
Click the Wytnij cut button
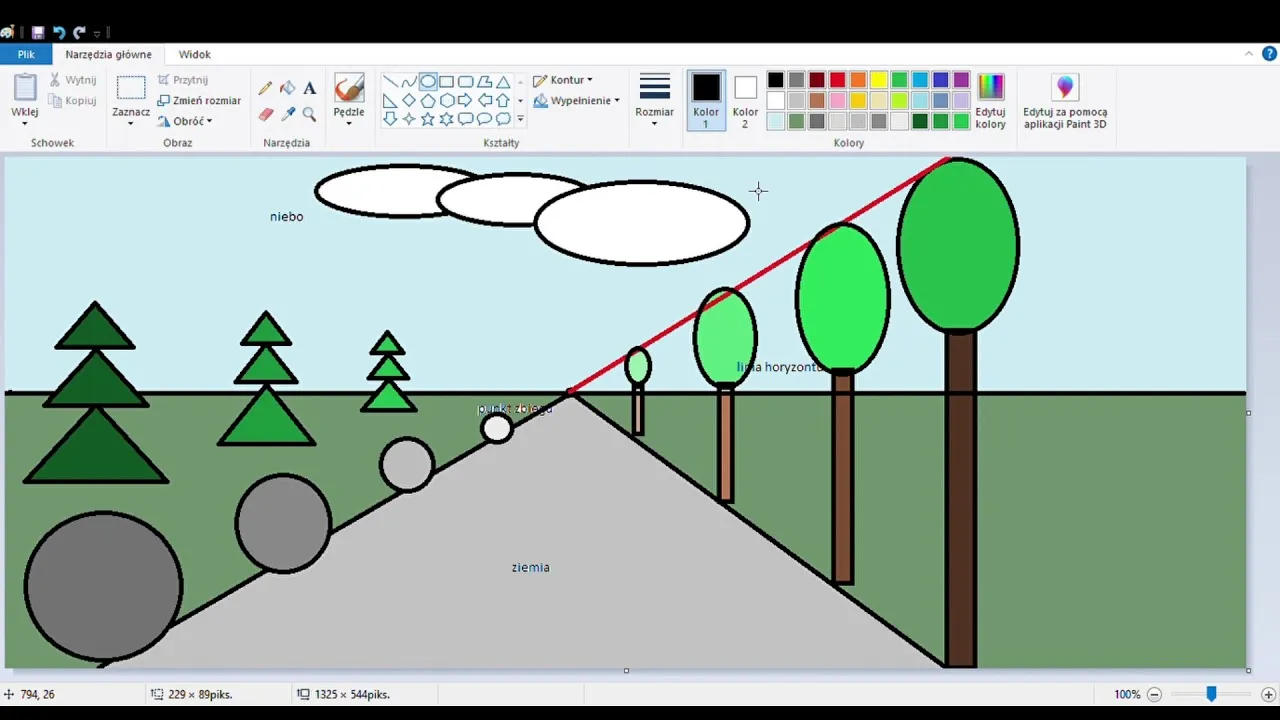(x=74, y=80)
